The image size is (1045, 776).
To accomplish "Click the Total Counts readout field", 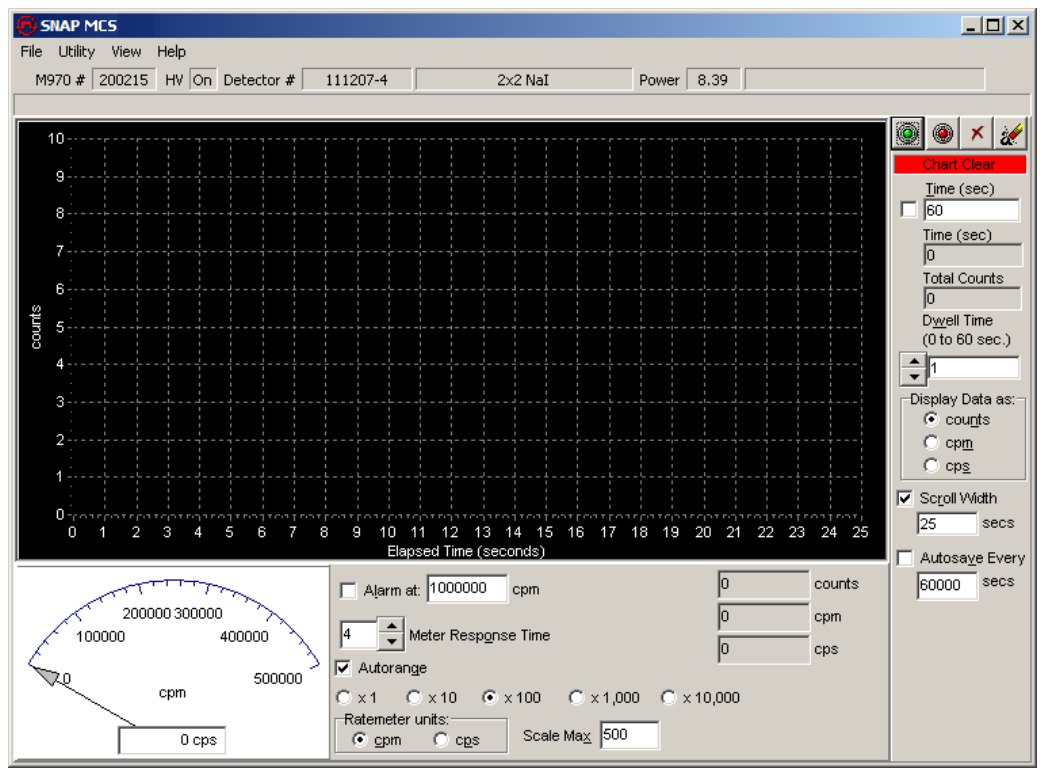I will [x=972, y=299].
